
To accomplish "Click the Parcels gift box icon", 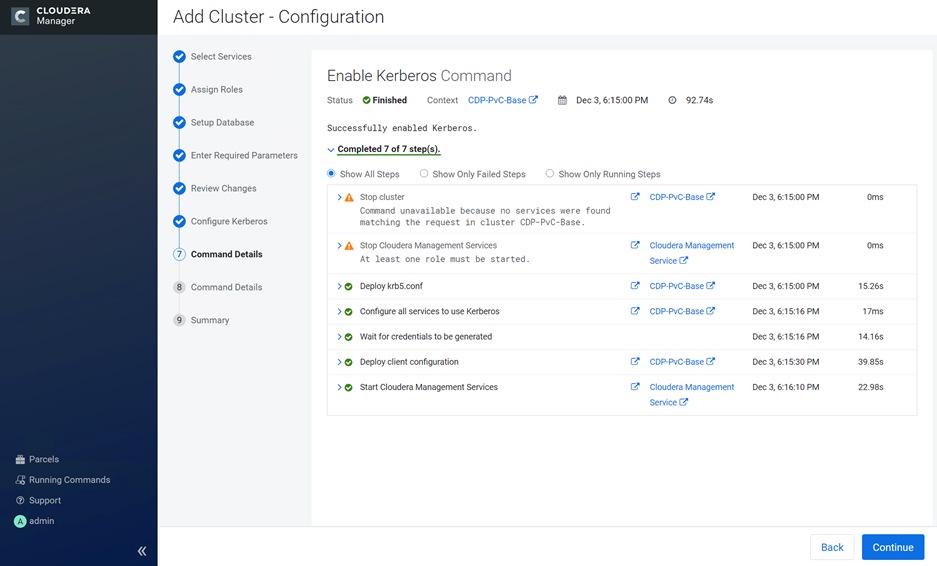I will pyautogui.click(x=20, y=459).
